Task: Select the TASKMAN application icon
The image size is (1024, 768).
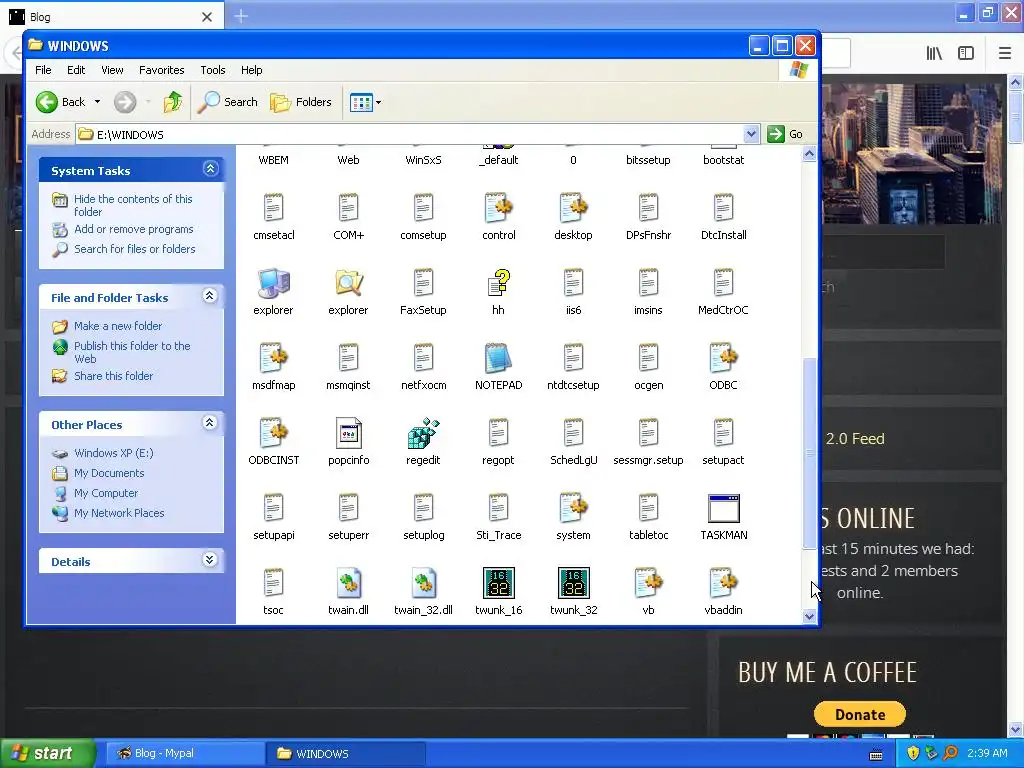Action: [x=724, y=508]
